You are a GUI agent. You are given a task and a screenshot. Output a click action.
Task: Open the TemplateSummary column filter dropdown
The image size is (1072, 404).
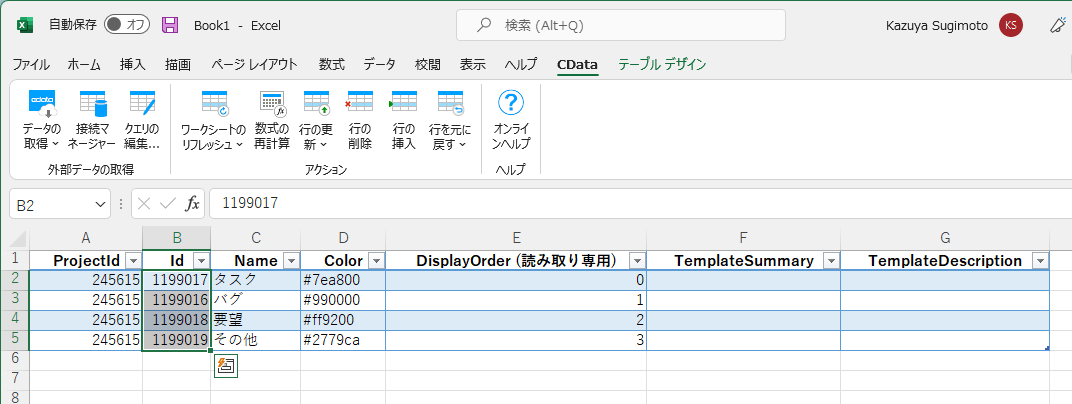831,261
